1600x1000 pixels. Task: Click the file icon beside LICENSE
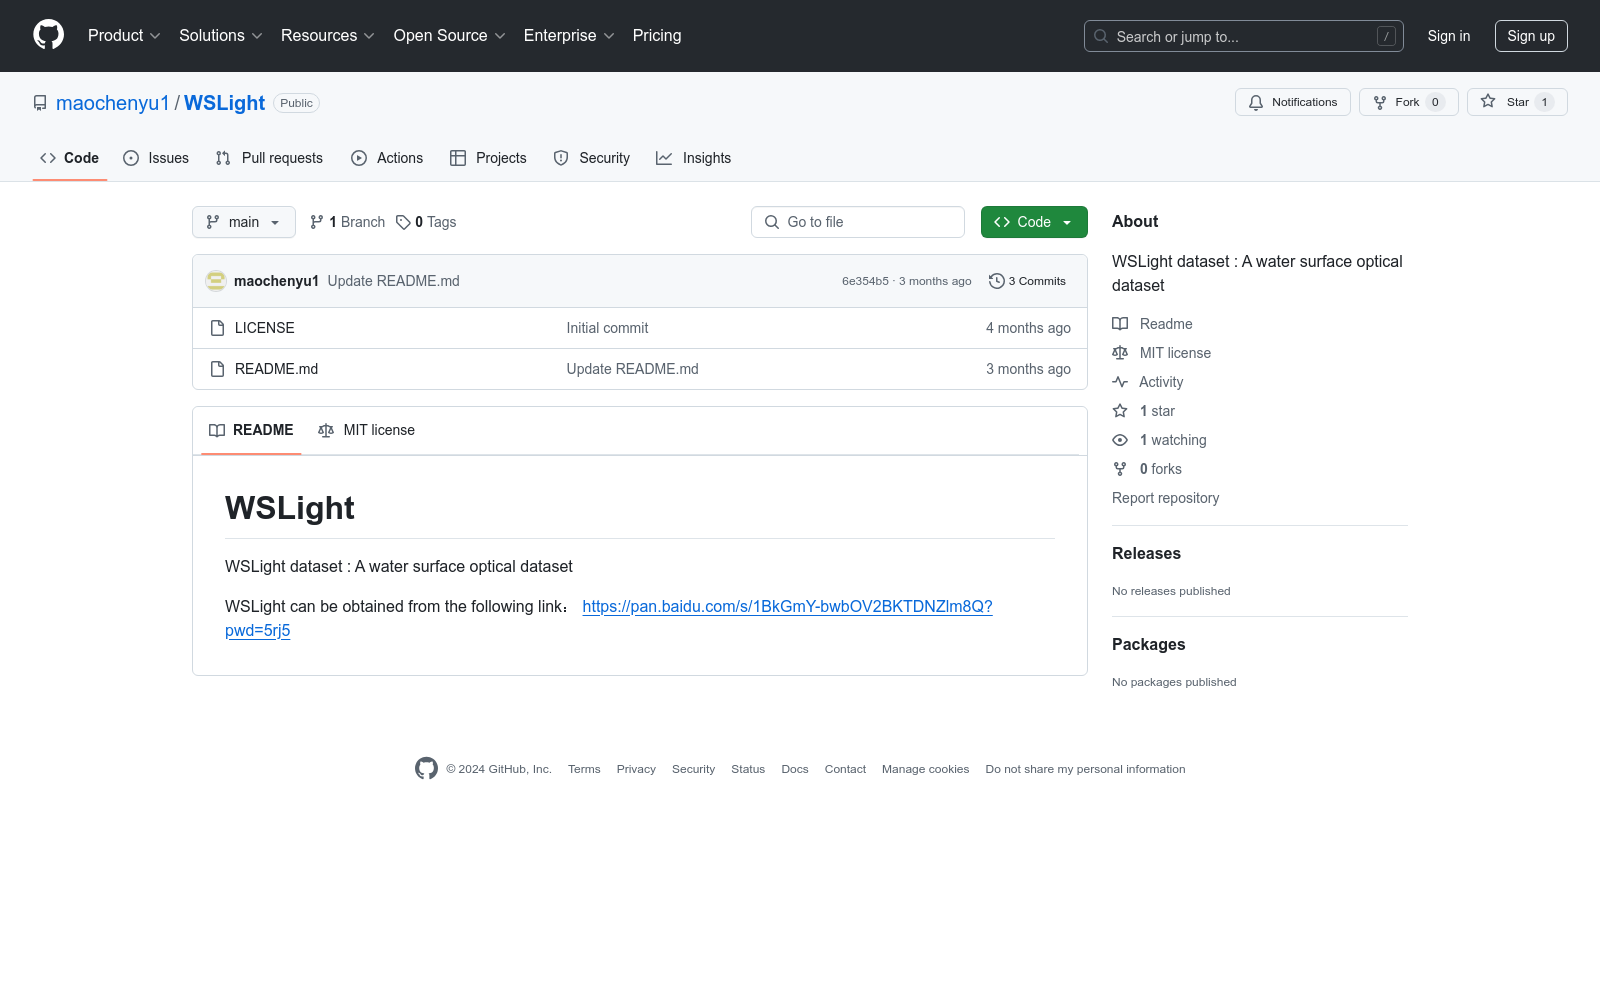pos(217,328)
